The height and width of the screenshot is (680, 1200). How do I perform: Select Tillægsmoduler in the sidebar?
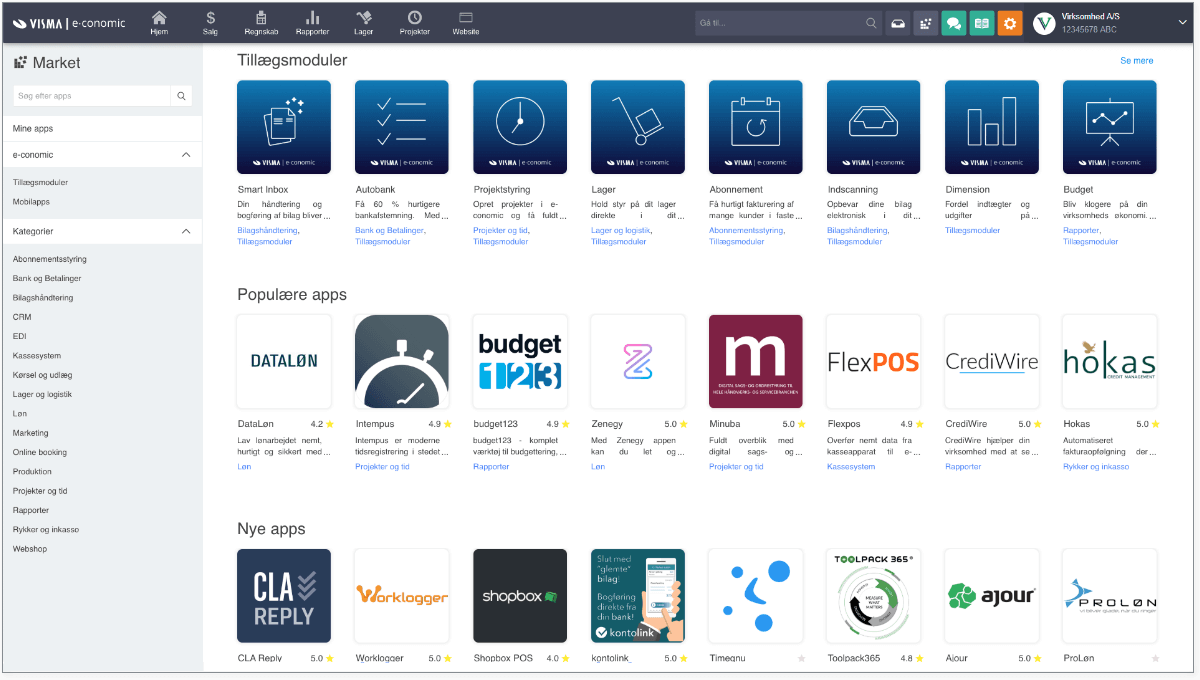pyautogui.click(x=41, y=182)
